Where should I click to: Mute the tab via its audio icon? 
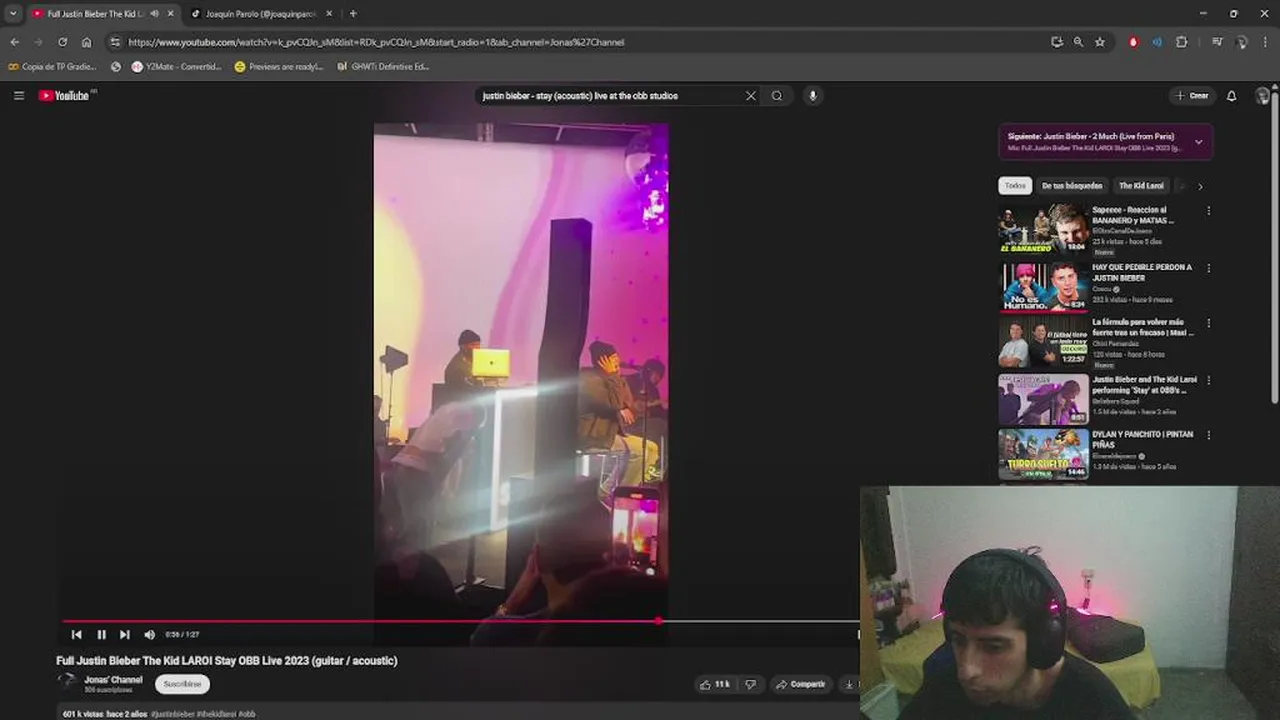154,14
